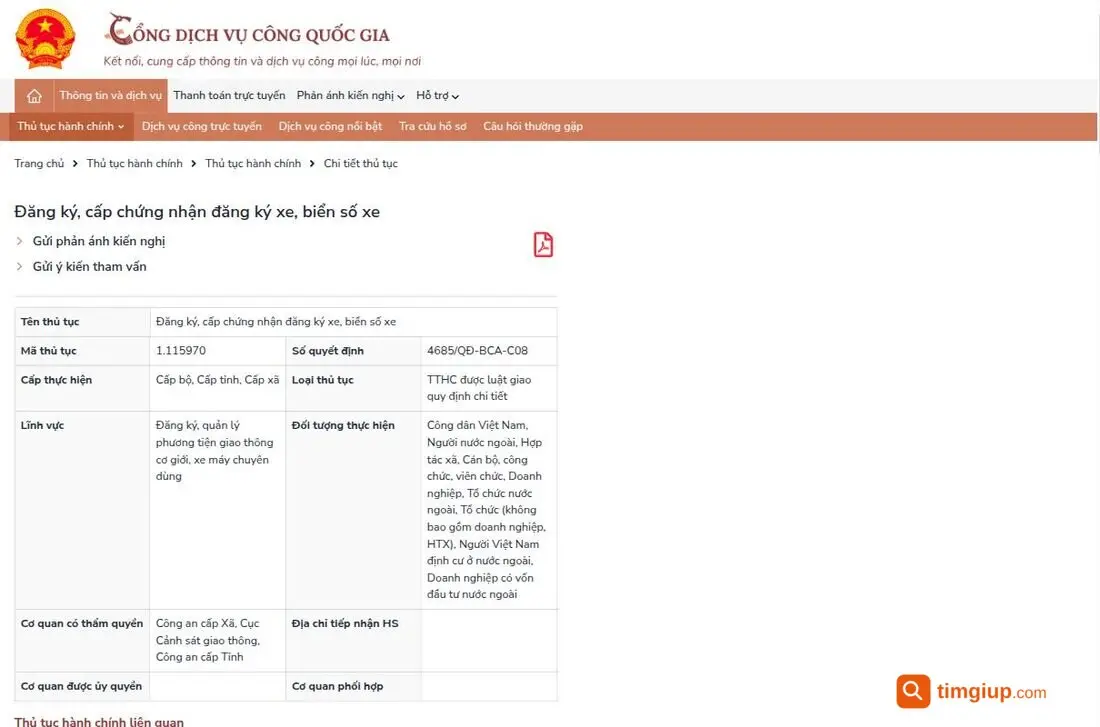Click the home icon in navigation bar
1100x727 pixels.
(34, 96)
